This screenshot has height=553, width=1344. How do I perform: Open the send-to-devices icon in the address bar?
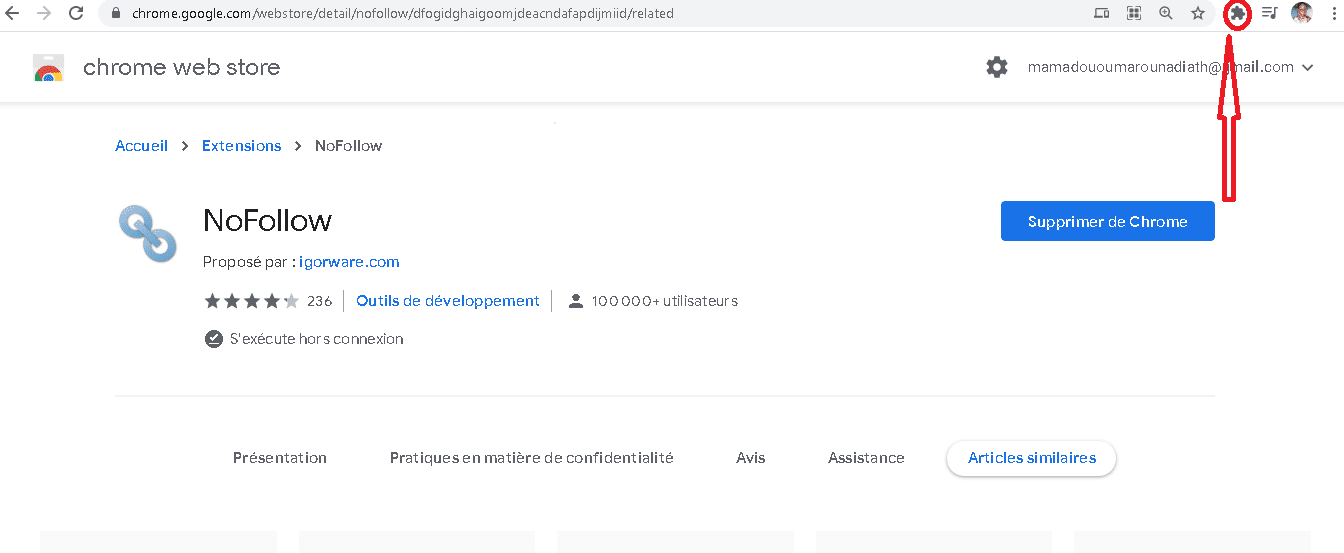(x=1102, y=13)
